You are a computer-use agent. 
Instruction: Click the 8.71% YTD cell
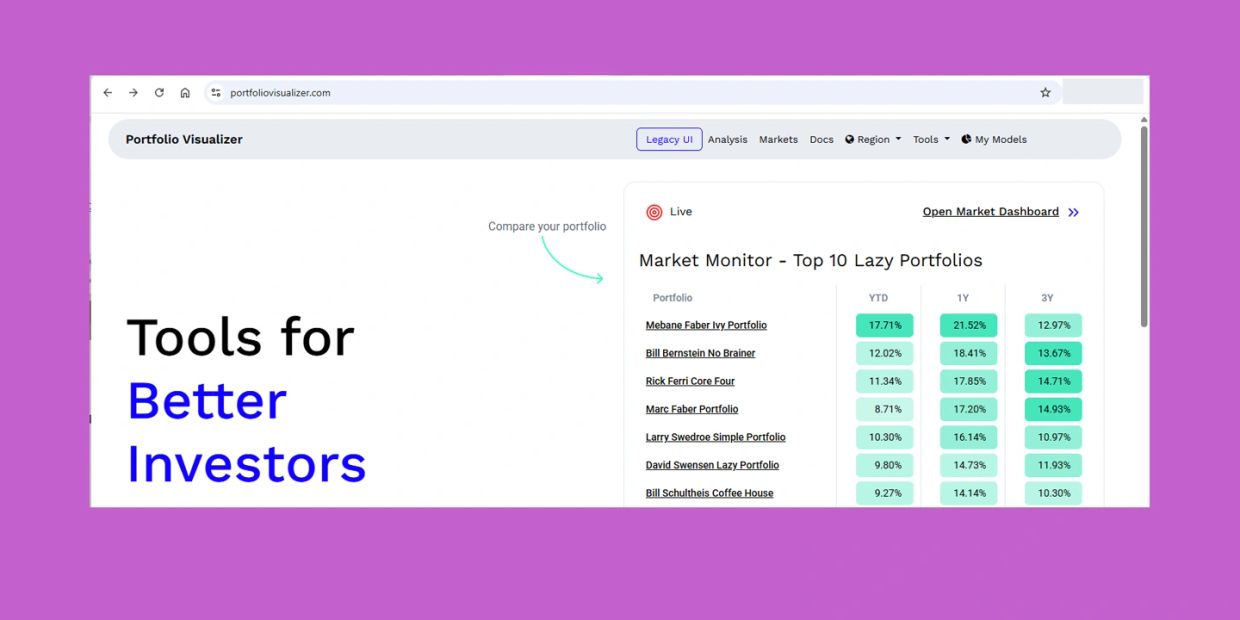click(885, 409)
